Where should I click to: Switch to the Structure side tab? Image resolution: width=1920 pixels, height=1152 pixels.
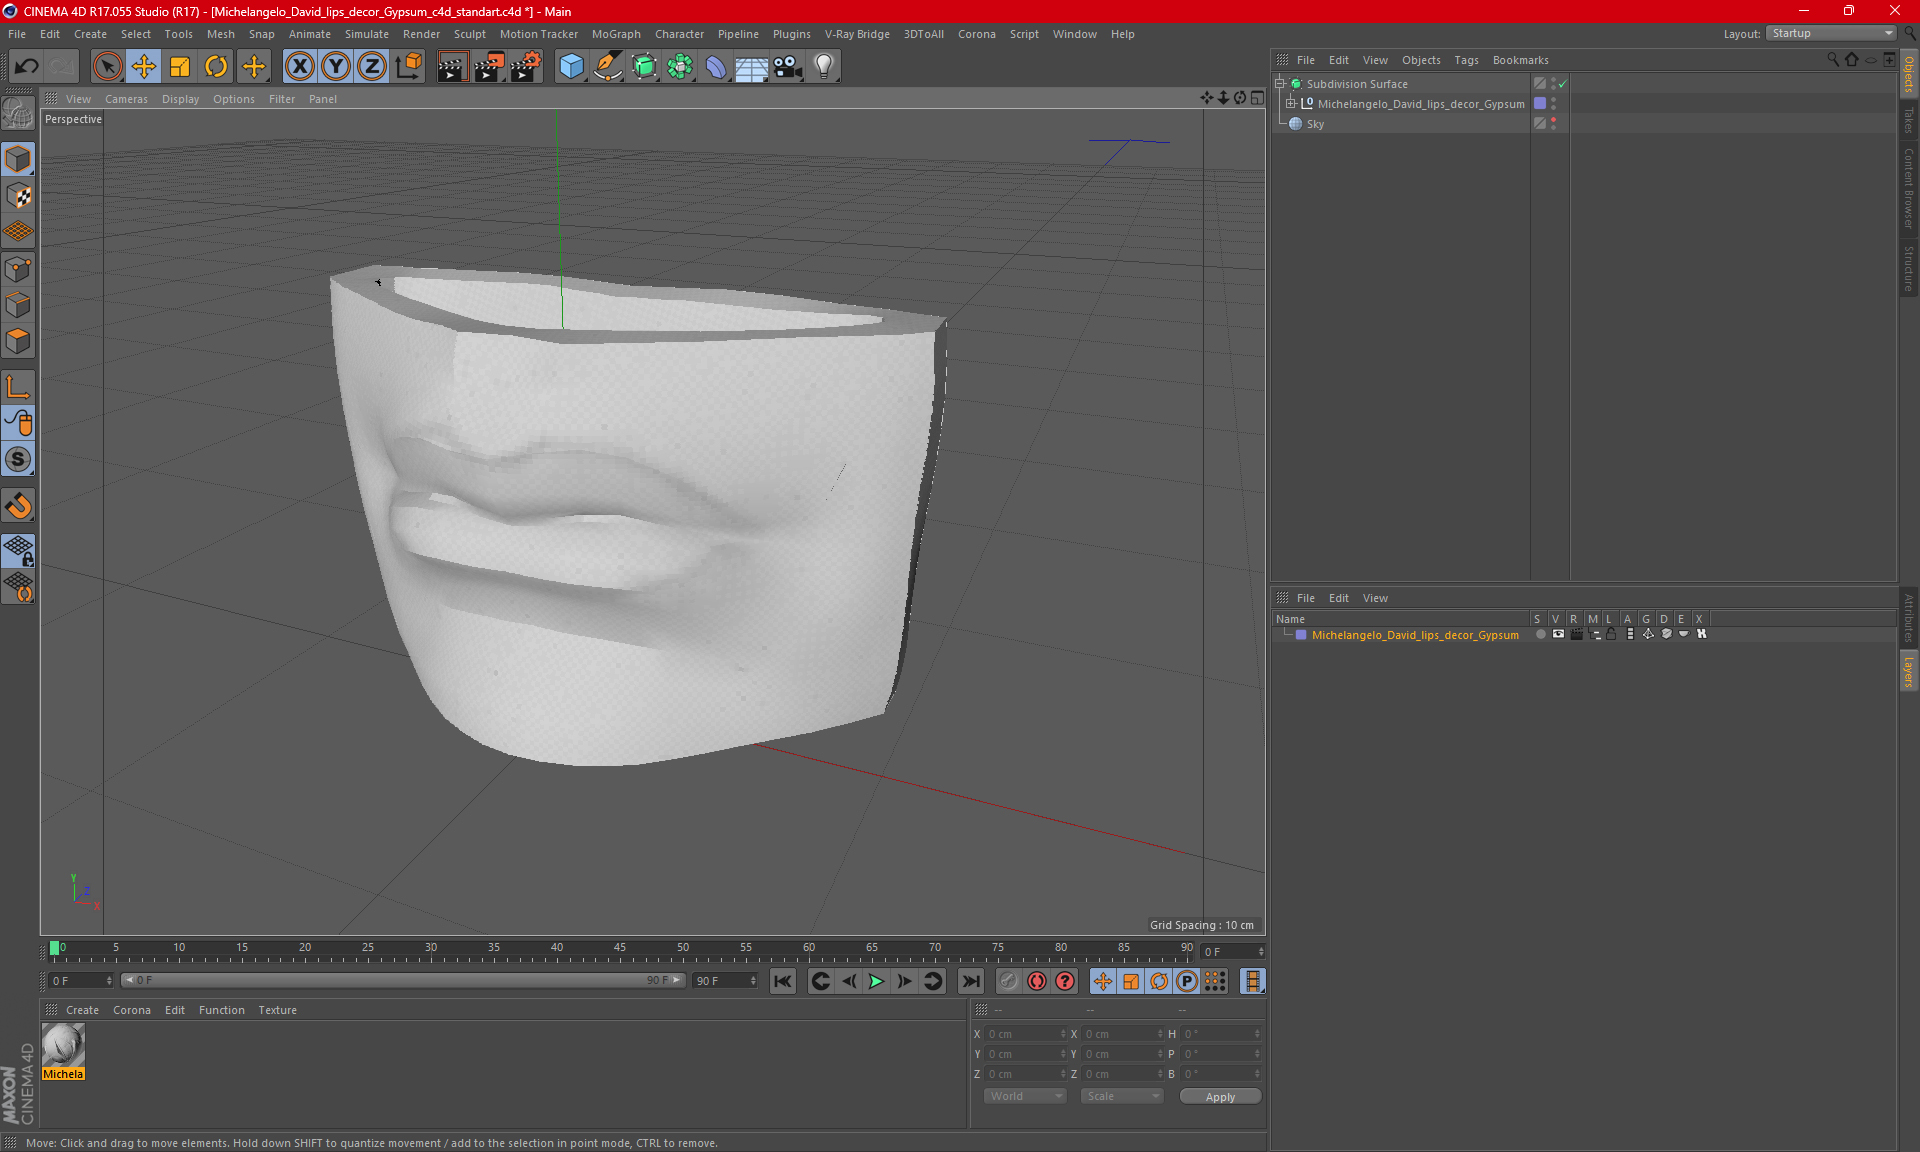coord(1909,267)
